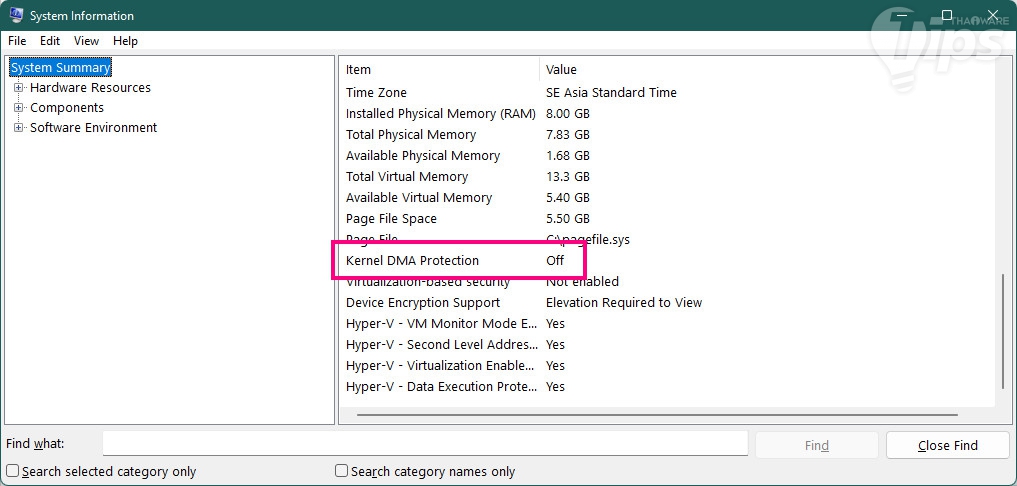This screenshot has height=486, width=1017.
Task: Select the Software Environment category
Action: point(93,128)
